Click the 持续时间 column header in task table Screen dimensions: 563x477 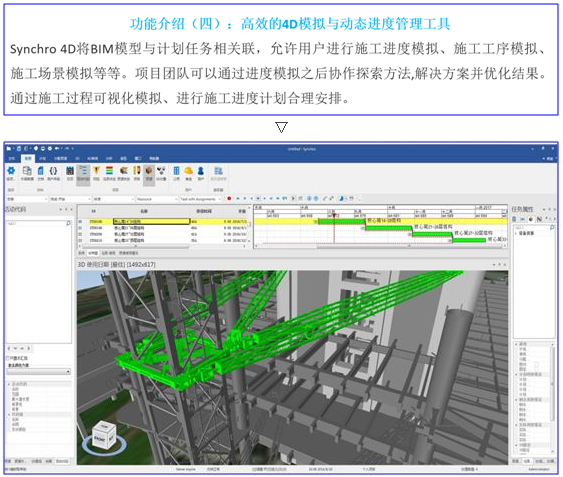coord(204,211)
